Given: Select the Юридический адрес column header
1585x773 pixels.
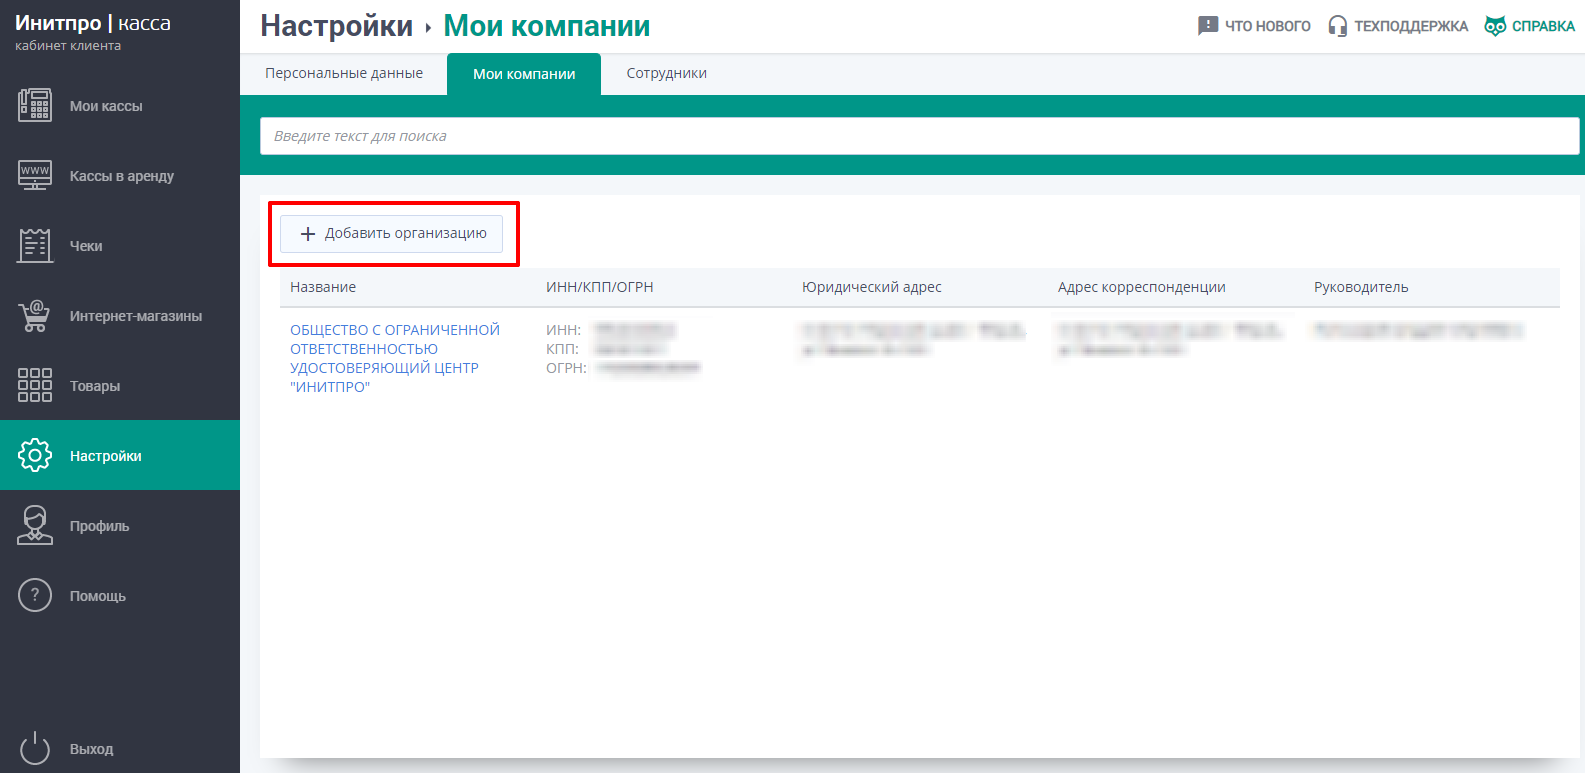Looking at the screenshot, I should (x=872, y=287).
